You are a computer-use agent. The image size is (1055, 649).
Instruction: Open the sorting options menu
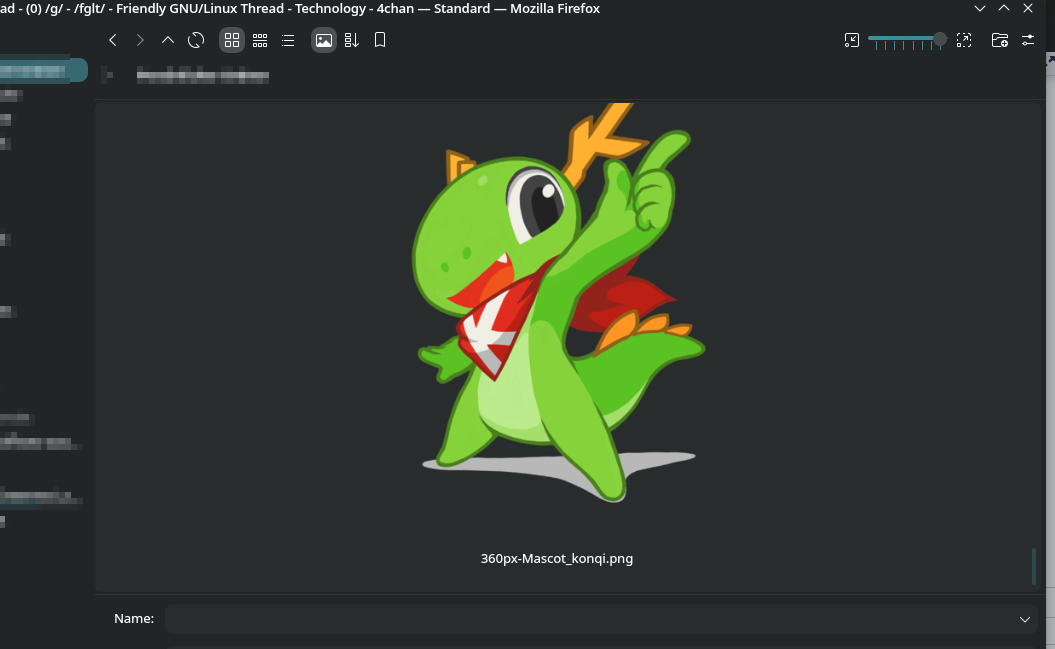(x=351, y=40)
